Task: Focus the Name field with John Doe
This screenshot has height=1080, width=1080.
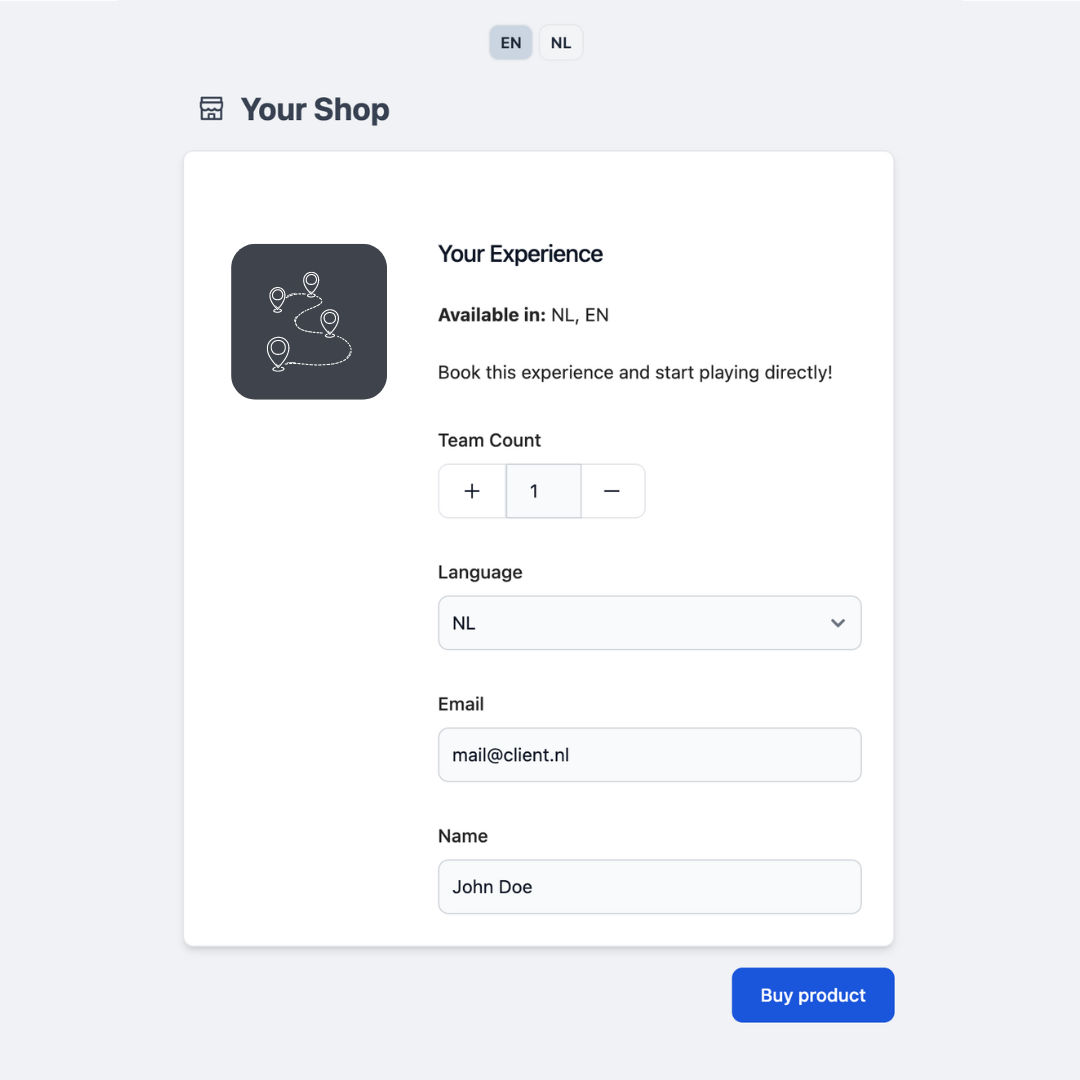Action: point(649,887)
